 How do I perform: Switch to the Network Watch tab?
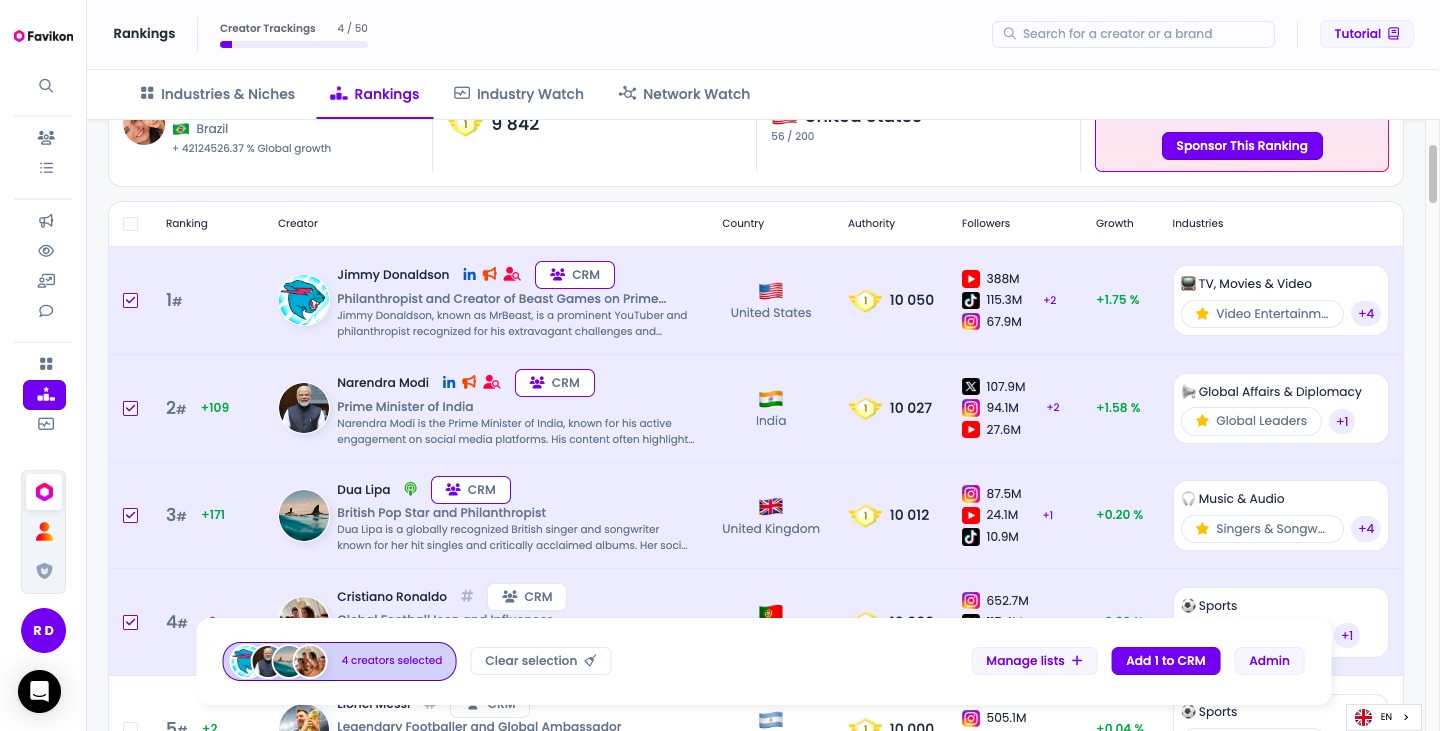[684, 94]
